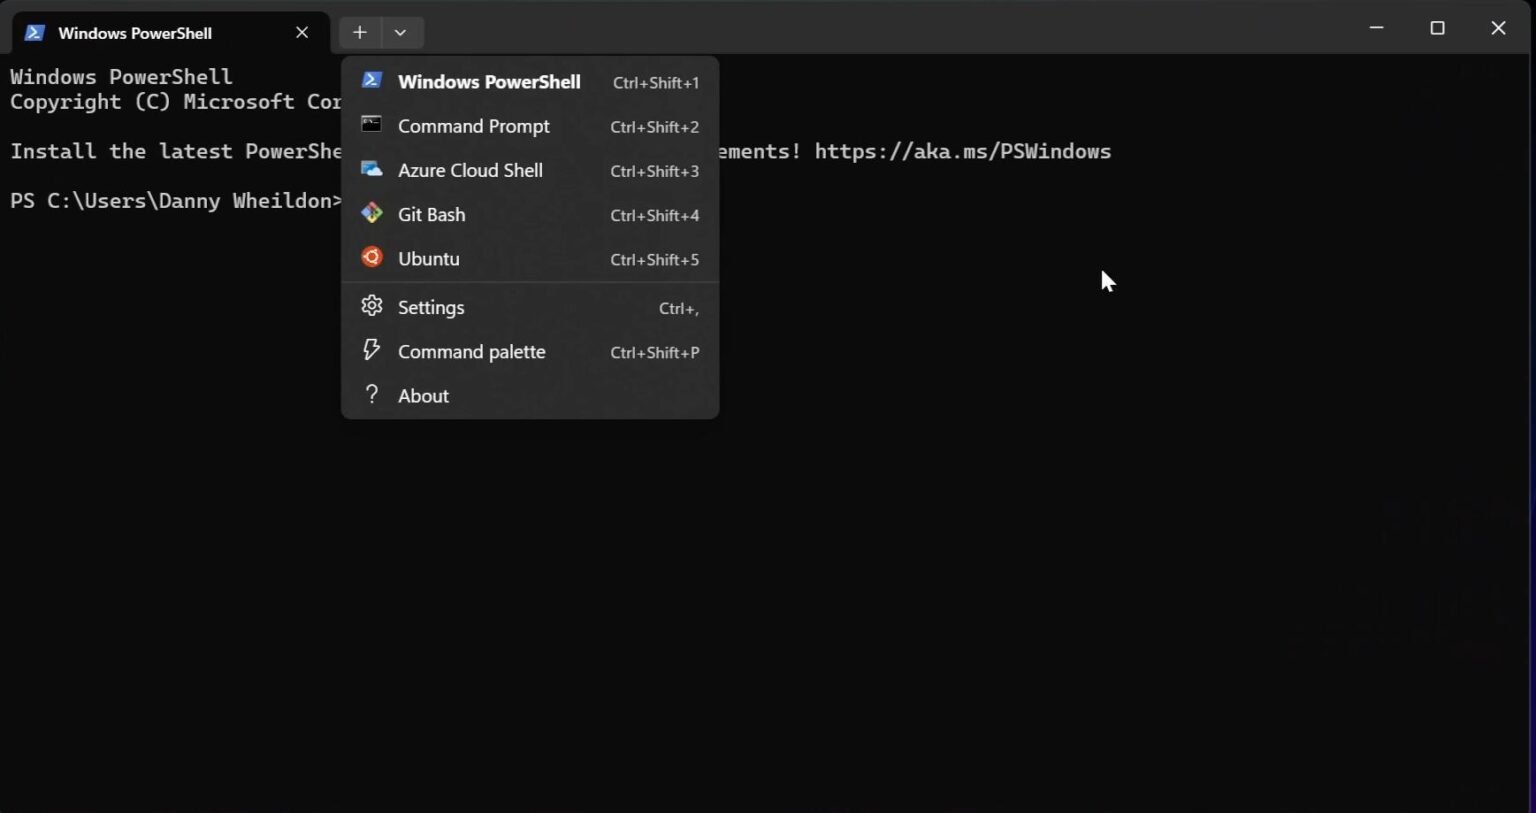The height and width of the screenshot is (813, 1536).
Task: Click the Ctrl+Shift+4 shortcut label
Action: pos(655,215)
